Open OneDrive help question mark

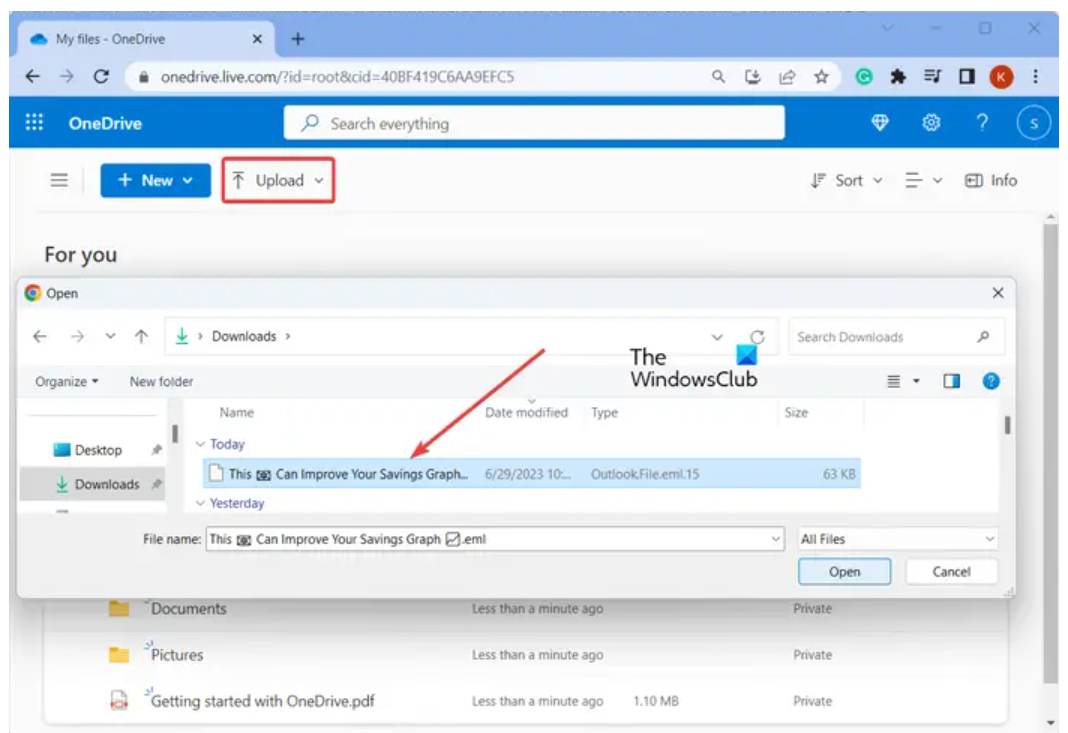point(982,123)
